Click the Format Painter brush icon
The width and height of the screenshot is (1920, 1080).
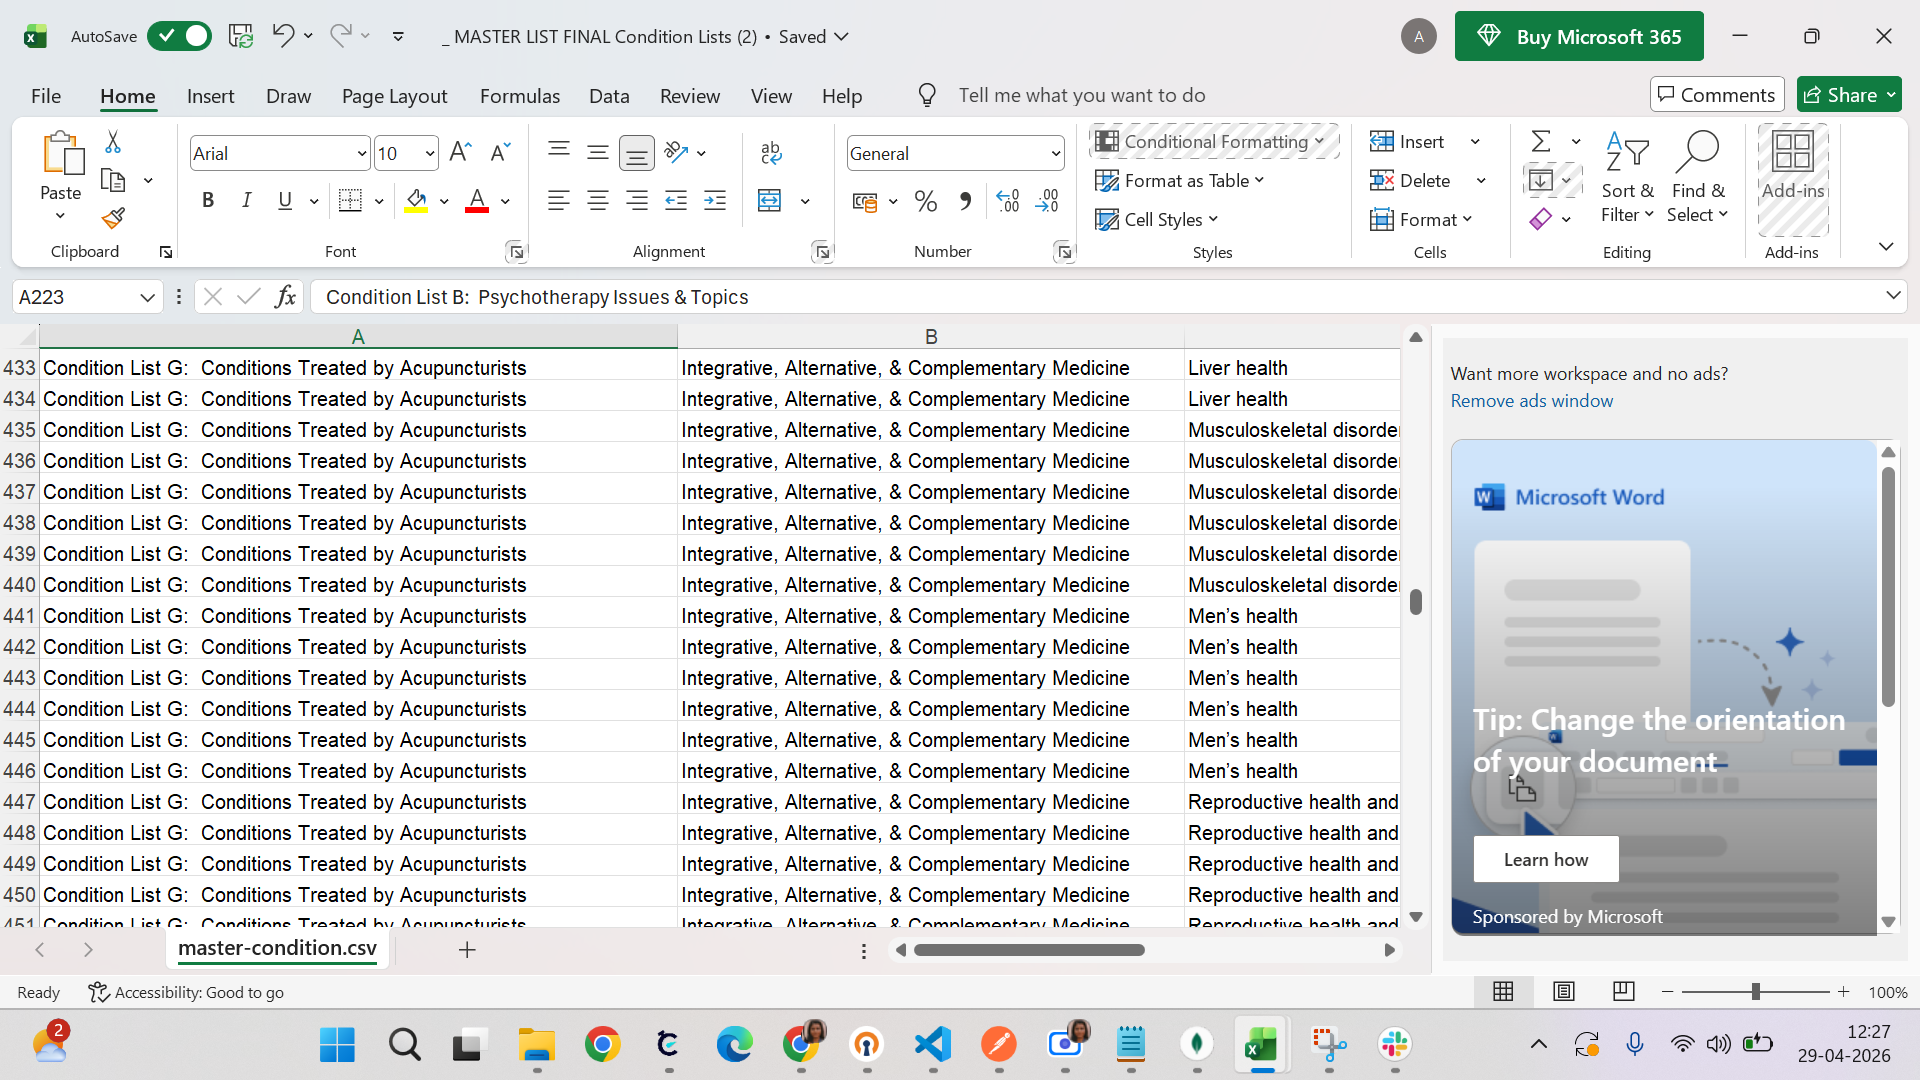point(113,217)
